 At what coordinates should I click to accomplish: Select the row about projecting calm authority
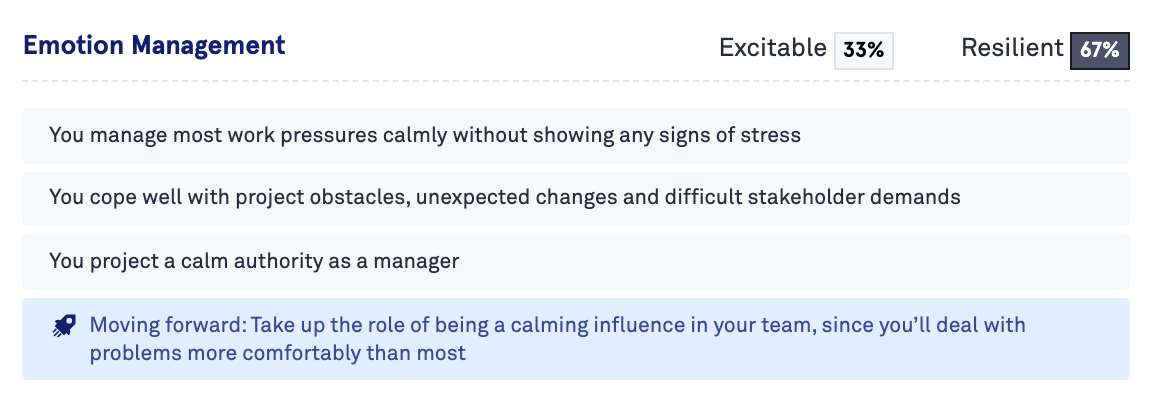(x=575, y=262)
